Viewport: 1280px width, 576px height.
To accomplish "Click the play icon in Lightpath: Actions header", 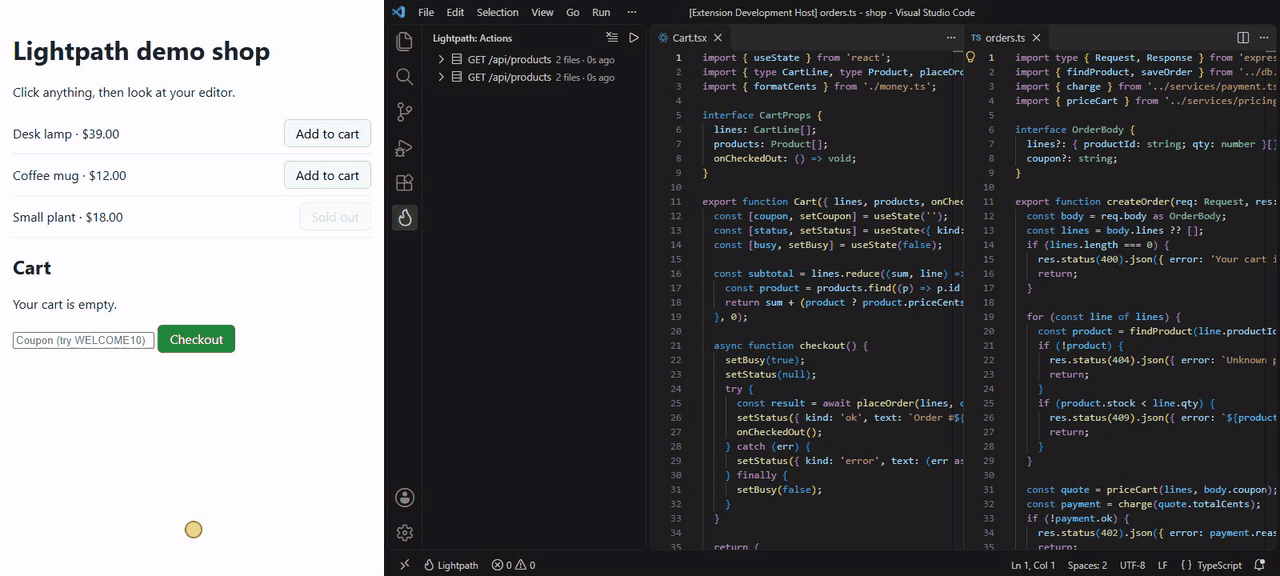I will pyautogui.click(x=634, y=38).
